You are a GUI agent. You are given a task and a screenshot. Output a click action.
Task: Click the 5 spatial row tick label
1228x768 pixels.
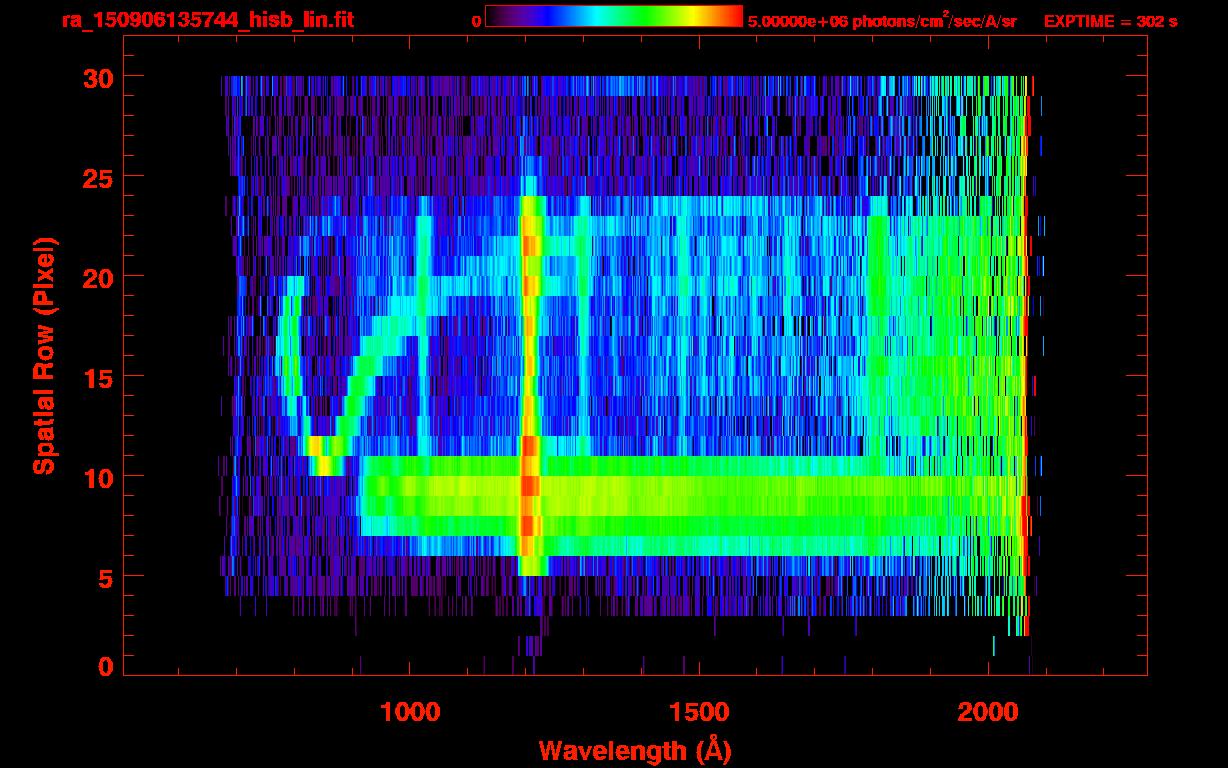click(105, 577)
